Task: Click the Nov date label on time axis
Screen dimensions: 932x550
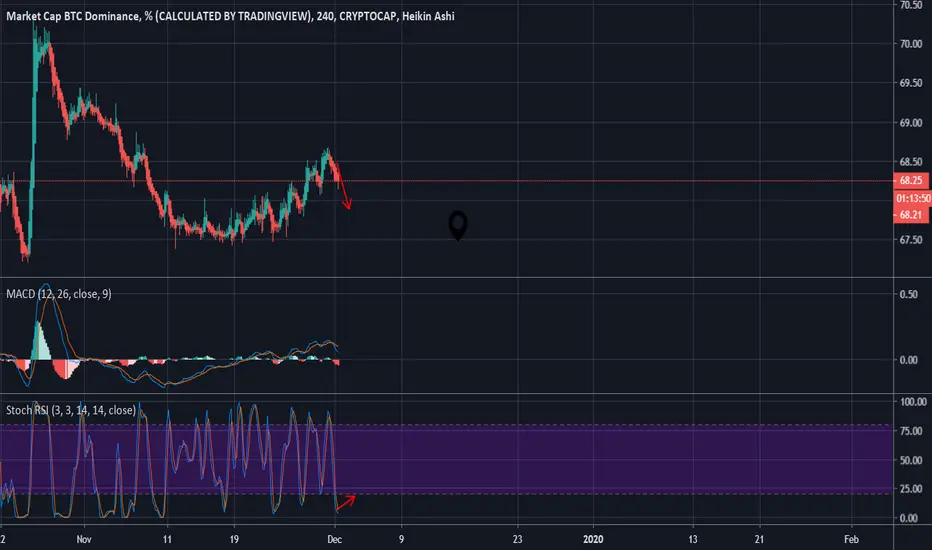Action: 84,539
